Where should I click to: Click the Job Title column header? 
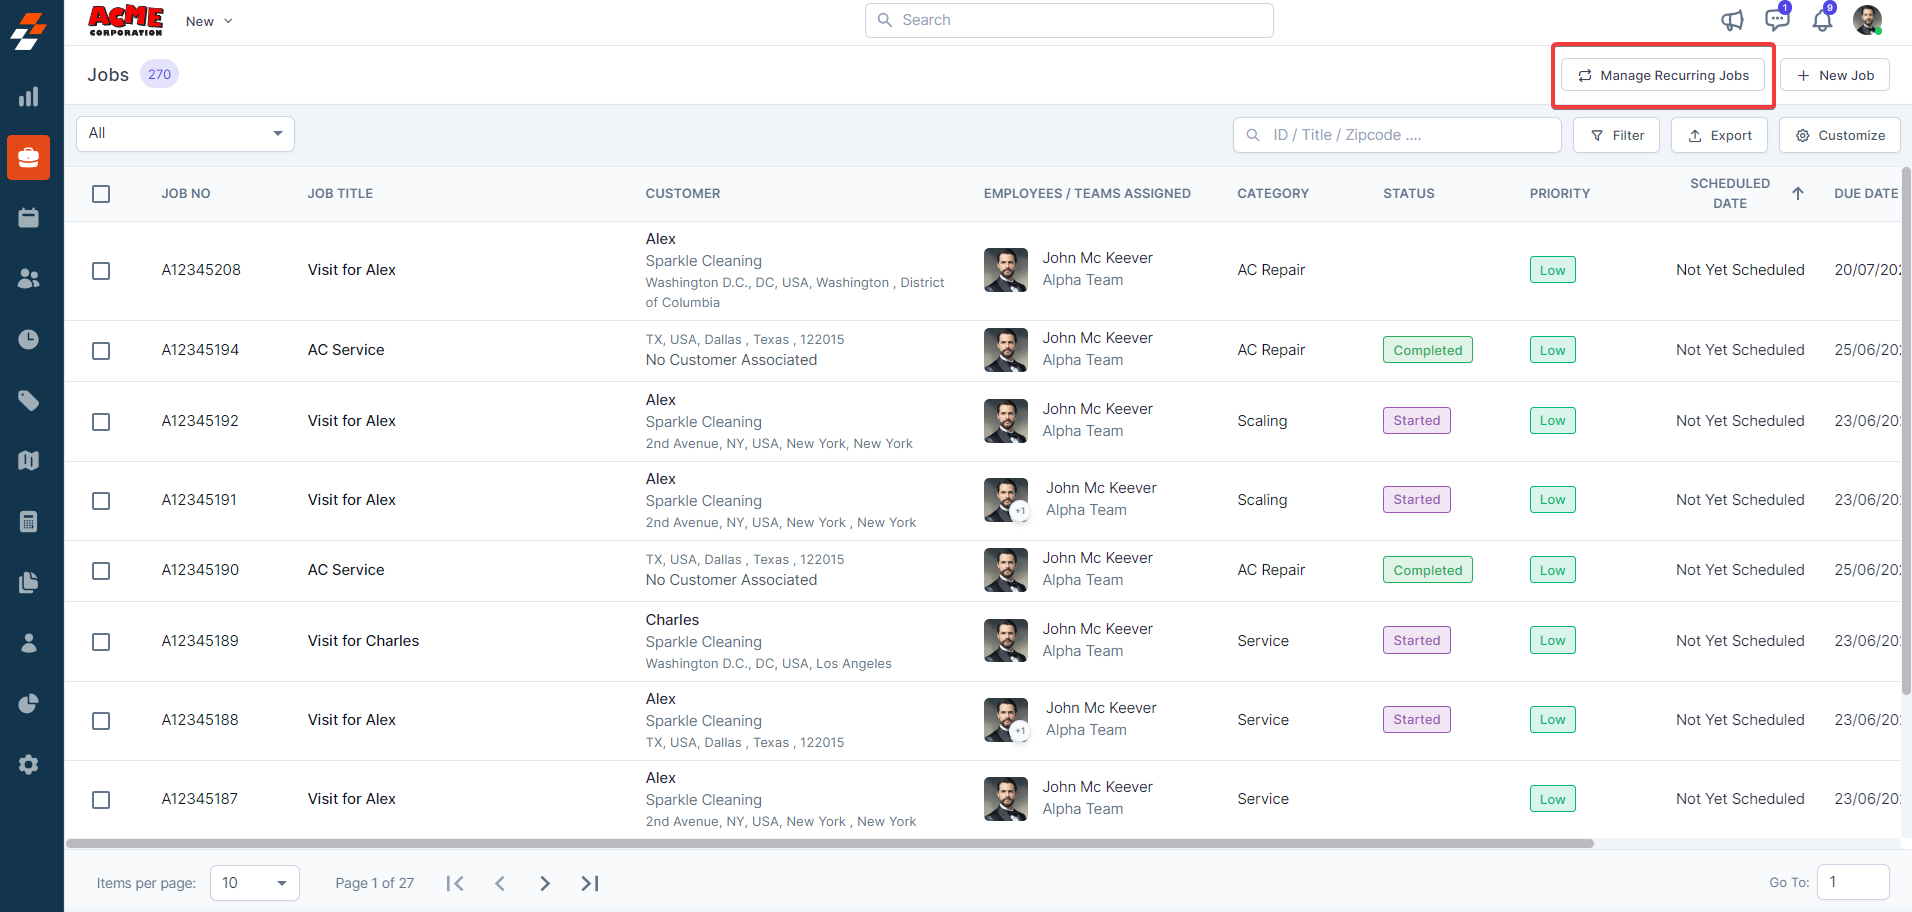pyautogui.click(x=340, y=194)
